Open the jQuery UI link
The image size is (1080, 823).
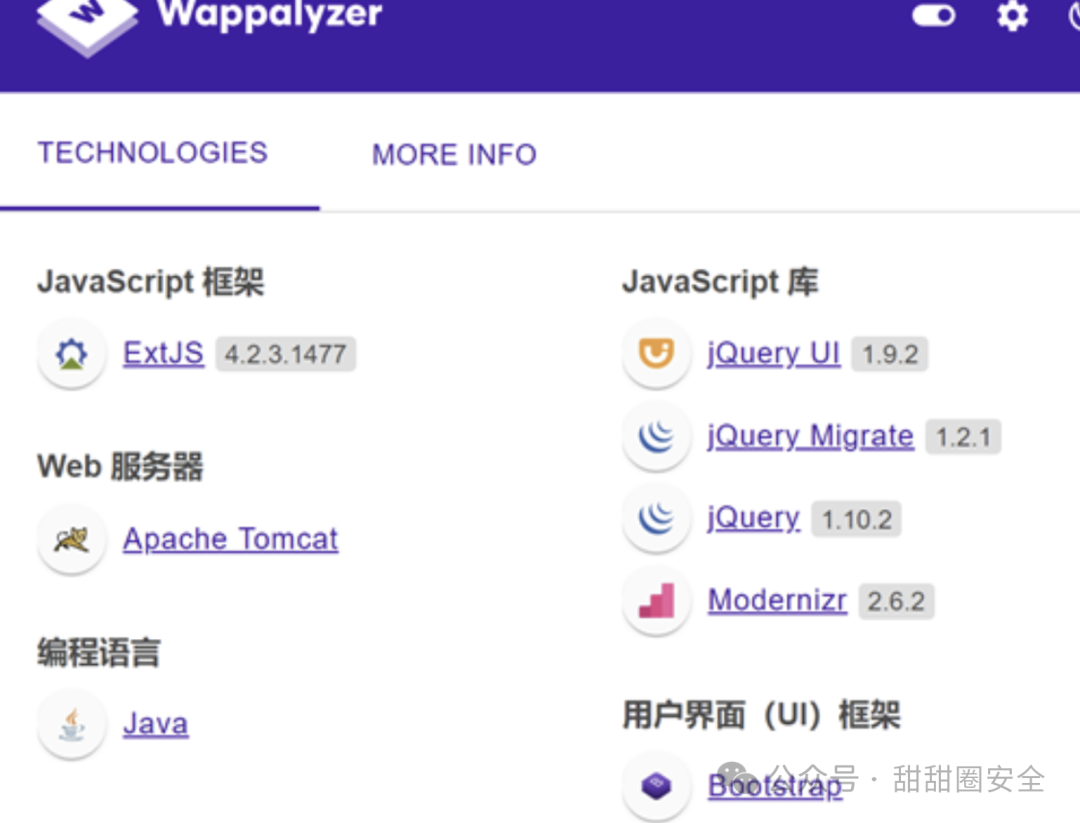(773, 353)
